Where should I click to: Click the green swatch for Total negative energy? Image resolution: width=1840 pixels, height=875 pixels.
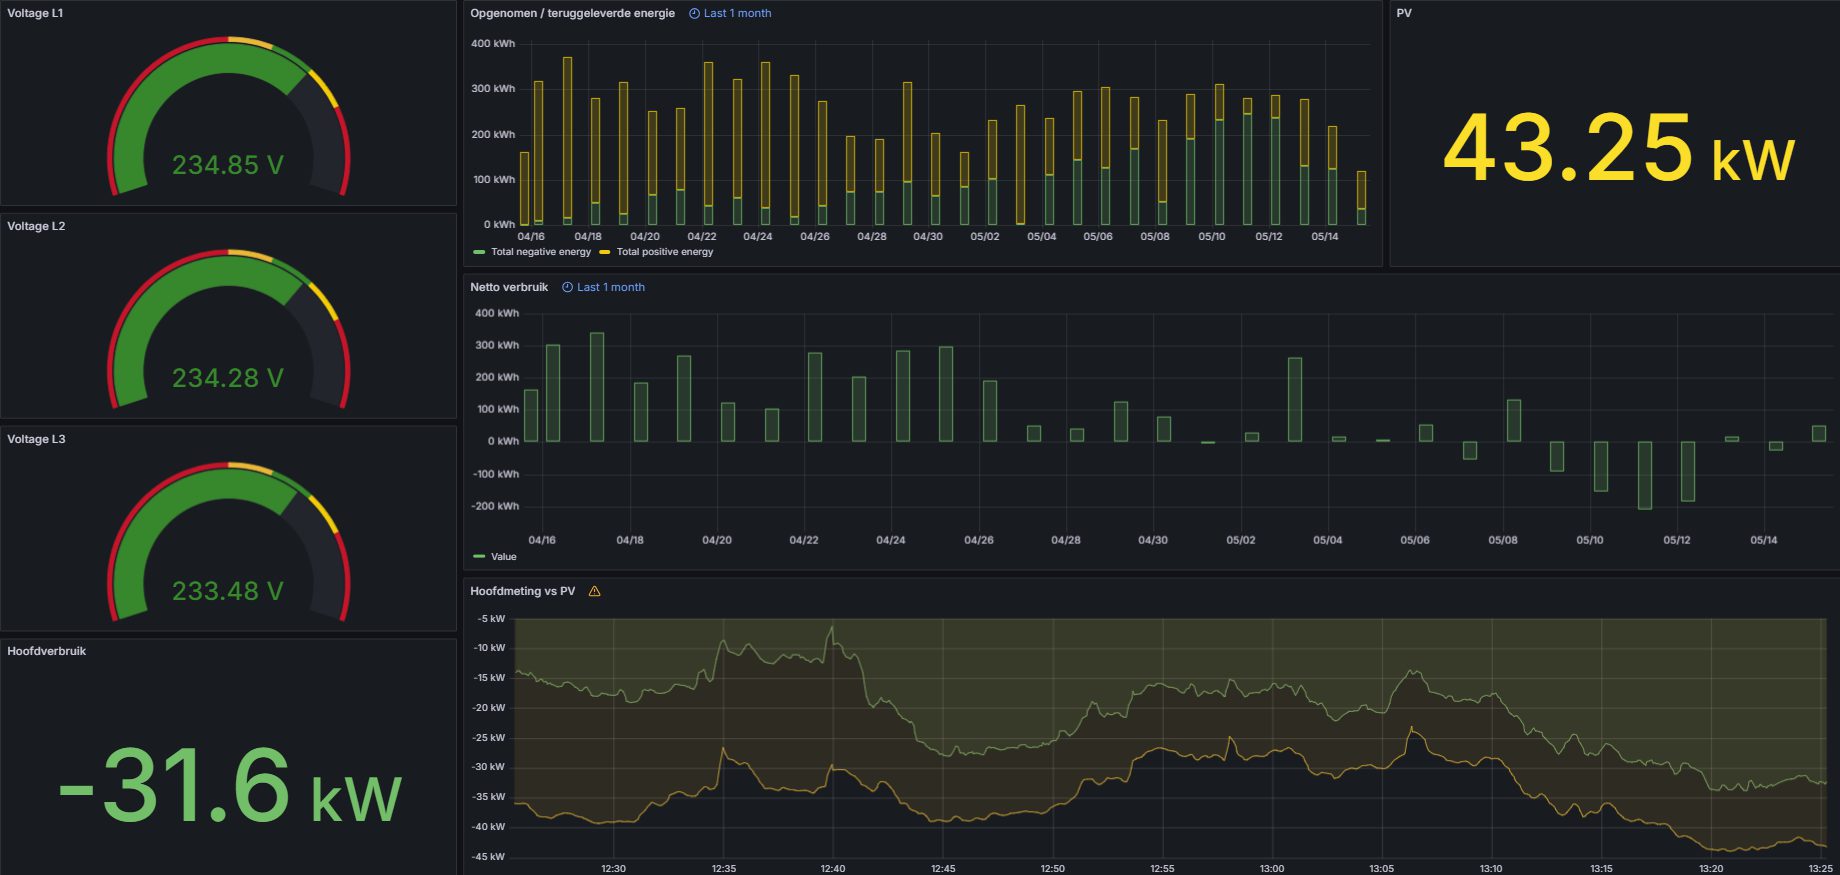pyautogui.click(x=479, y=252)
